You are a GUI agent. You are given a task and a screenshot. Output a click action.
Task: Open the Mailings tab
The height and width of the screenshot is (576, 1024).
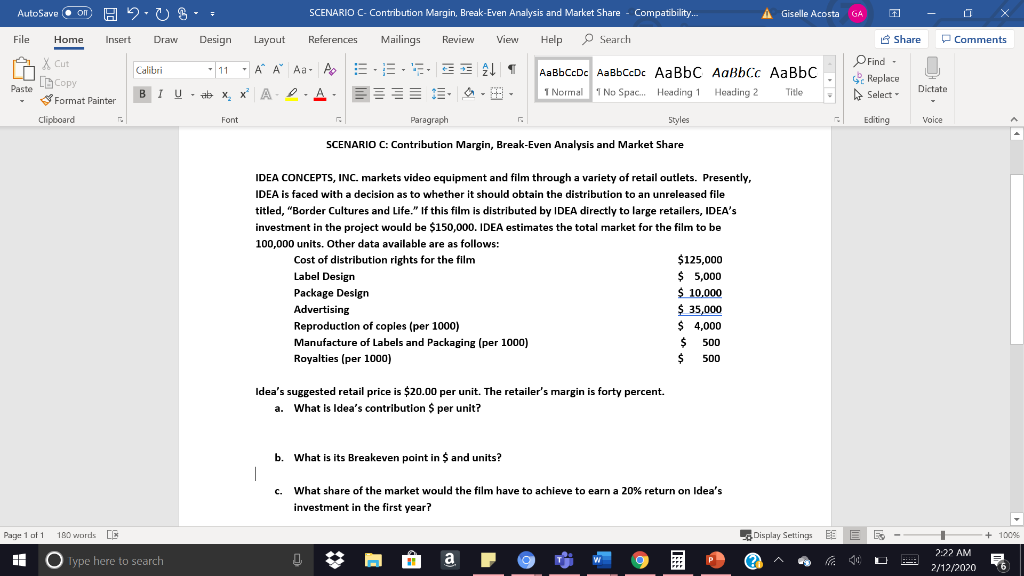399,40
